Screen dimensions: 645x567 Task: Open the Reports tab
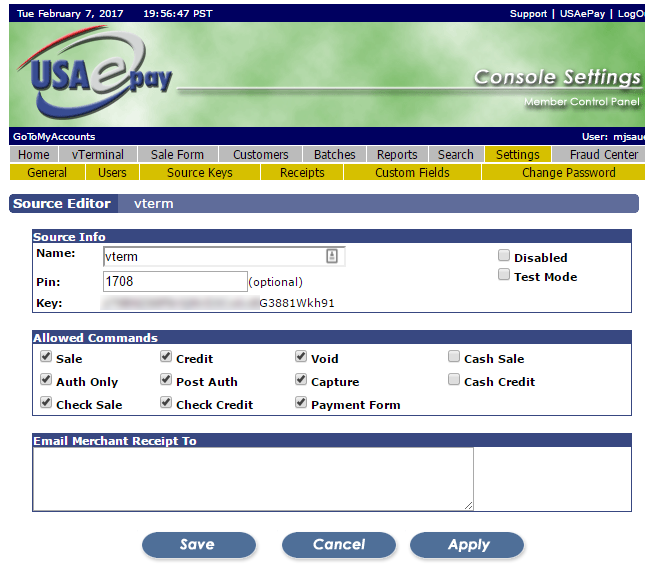tap(397, 155)
